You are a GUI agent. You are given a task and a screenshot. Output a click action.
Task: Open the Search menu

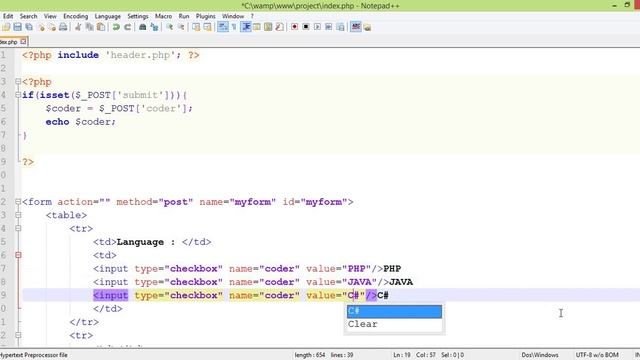point(29,16)
